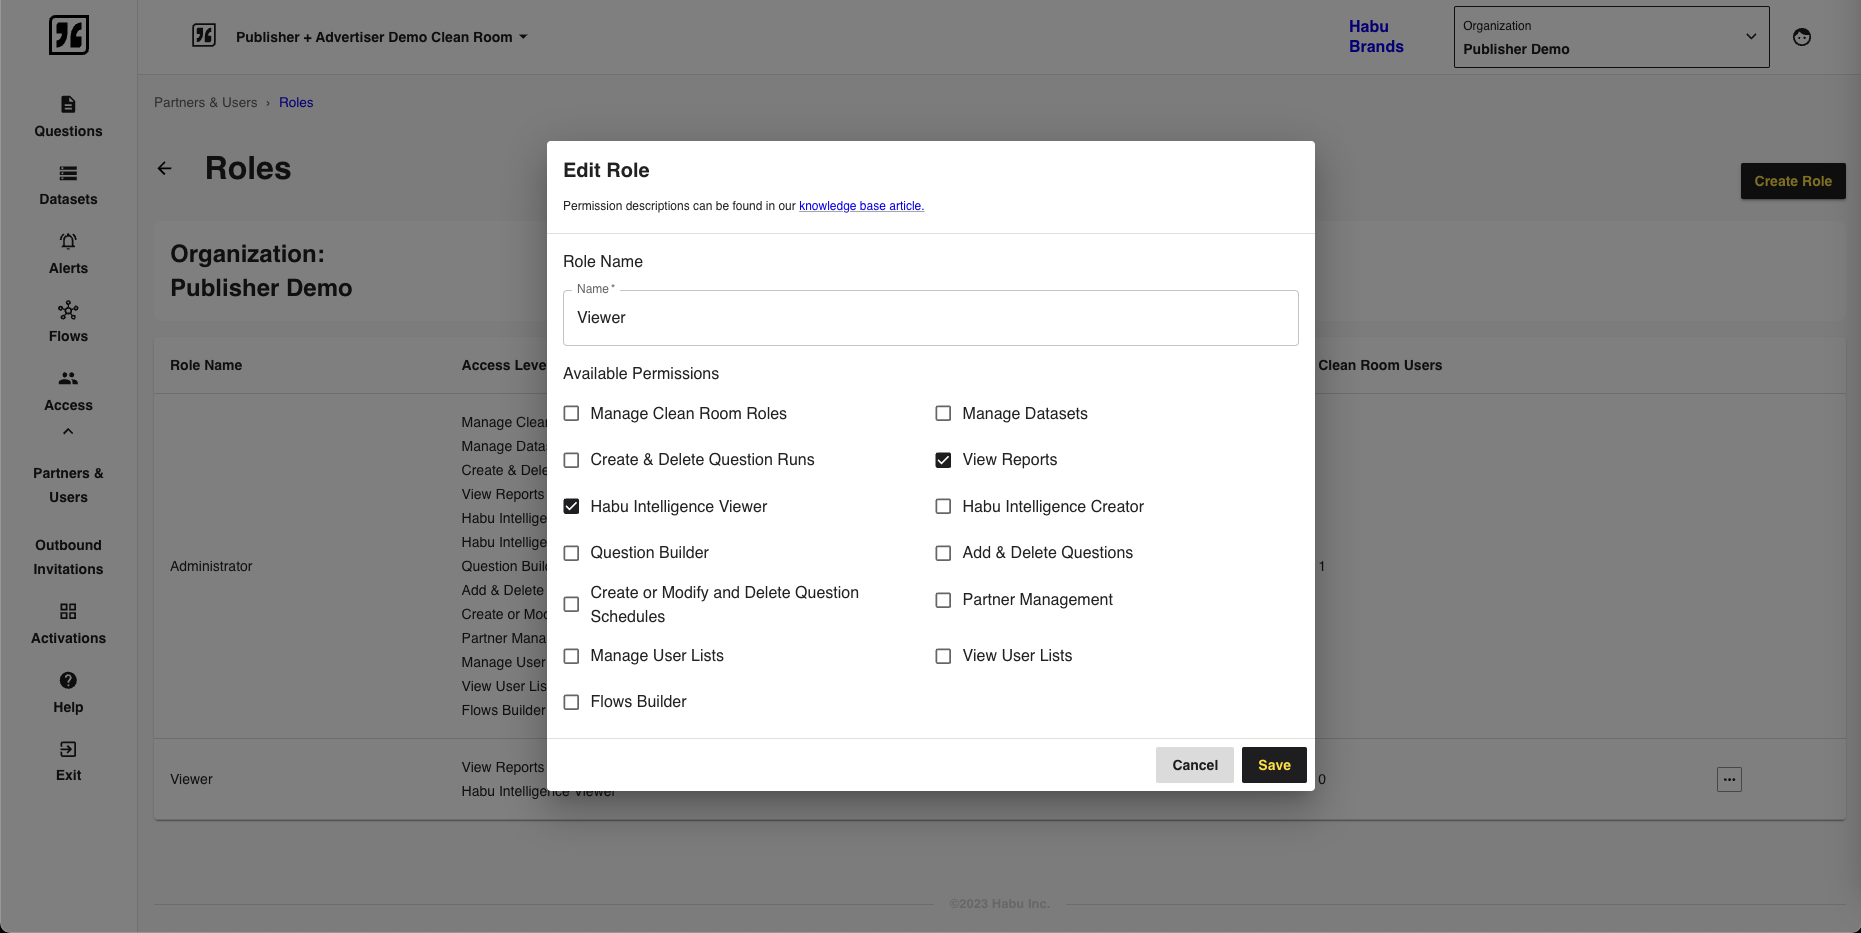Check Habu Intelligence Creator permission
Image resolution: width=1861 pixels, height=933 pixels.
click(943, 506)
